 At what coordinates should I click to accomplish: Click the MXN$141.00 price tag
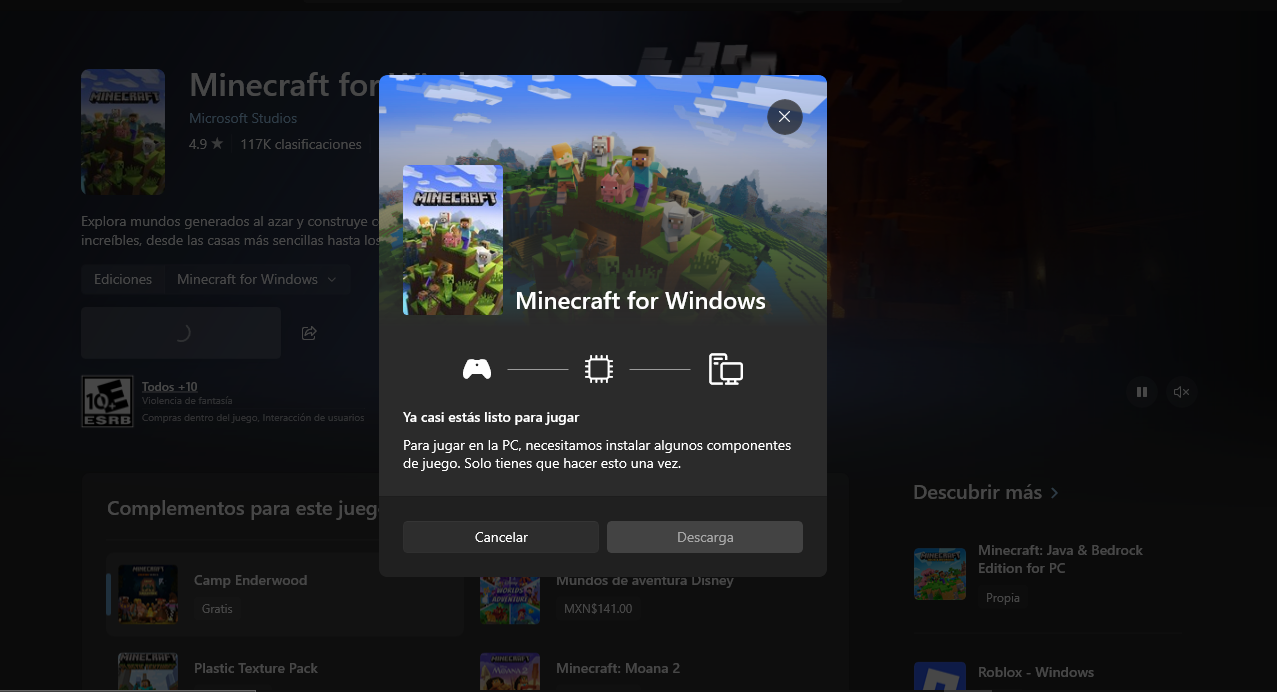coord(598,608)
